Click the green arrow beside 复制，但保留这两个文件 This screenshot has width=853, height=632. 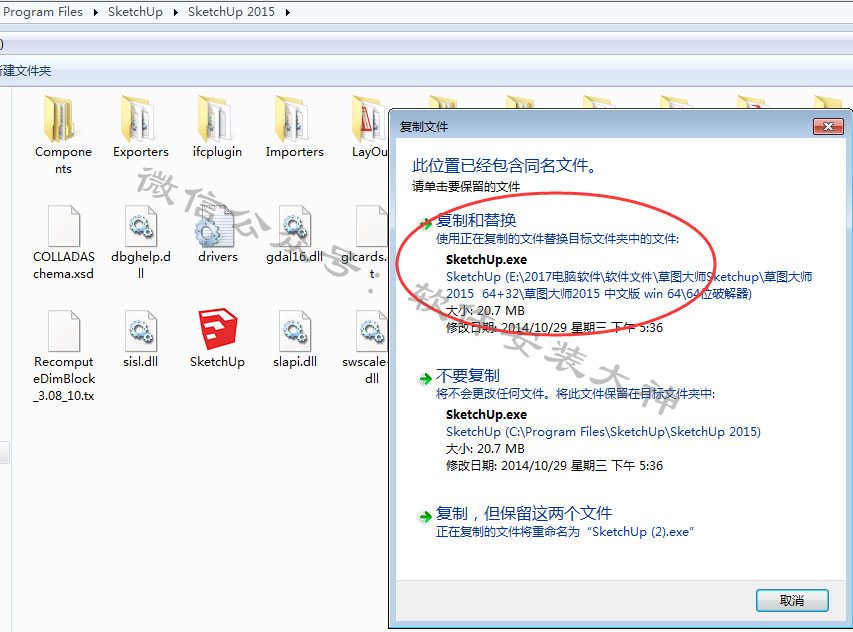pos(425,516)
